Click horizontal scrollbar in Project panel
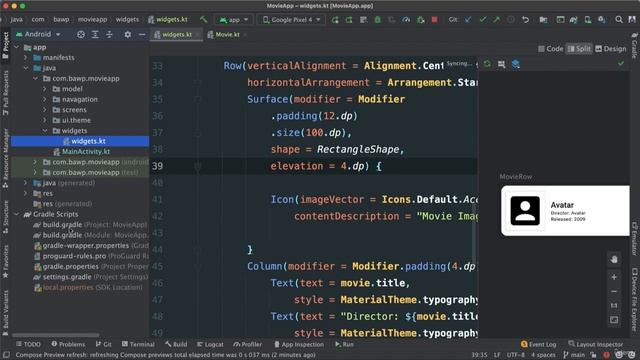Viewport: 640px width, 360px height. pos(55,335)
